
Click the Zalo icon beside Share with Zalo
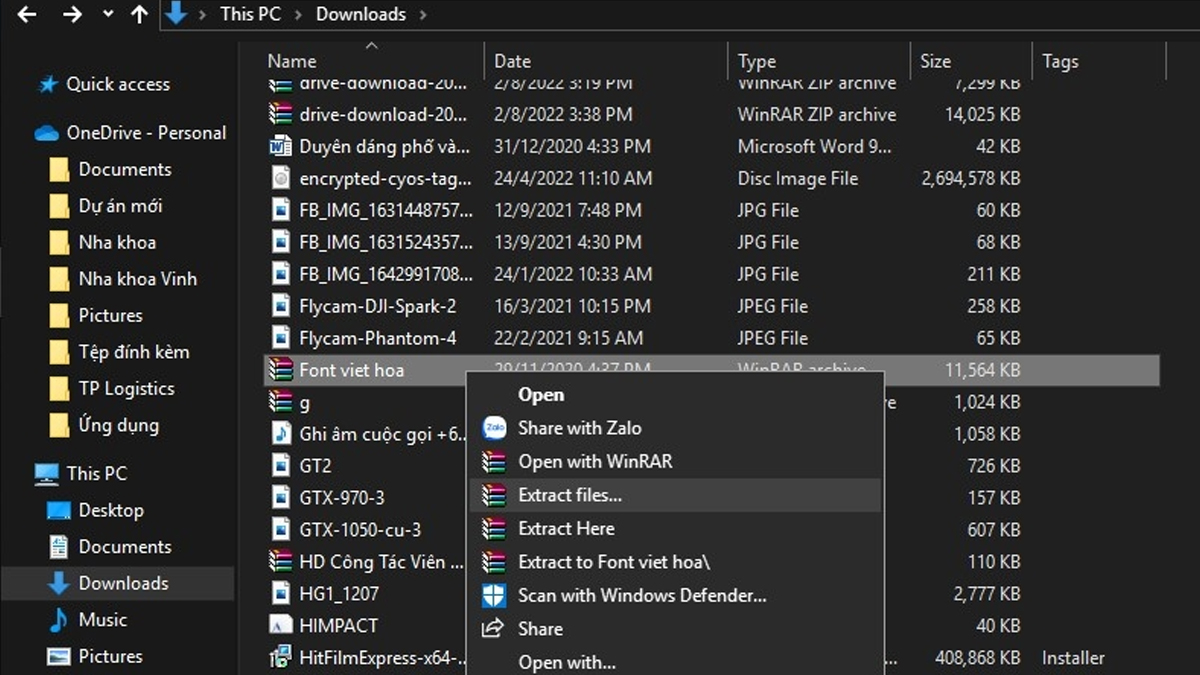pos(493,428)
